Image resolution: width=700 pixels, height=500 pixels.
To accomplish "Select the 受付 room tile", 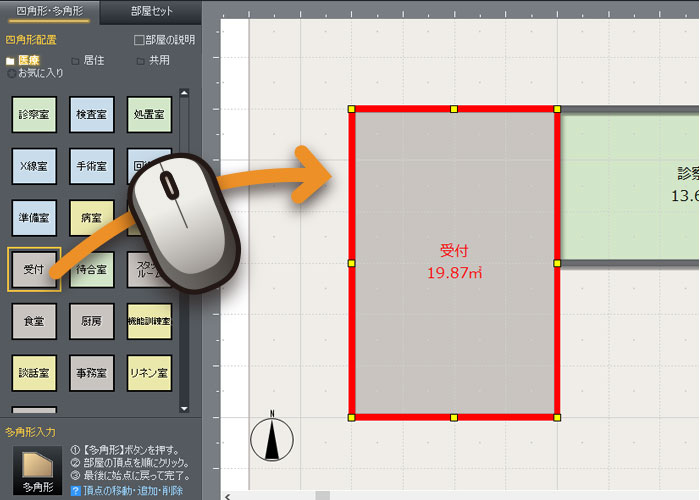I will coord(34,269).
